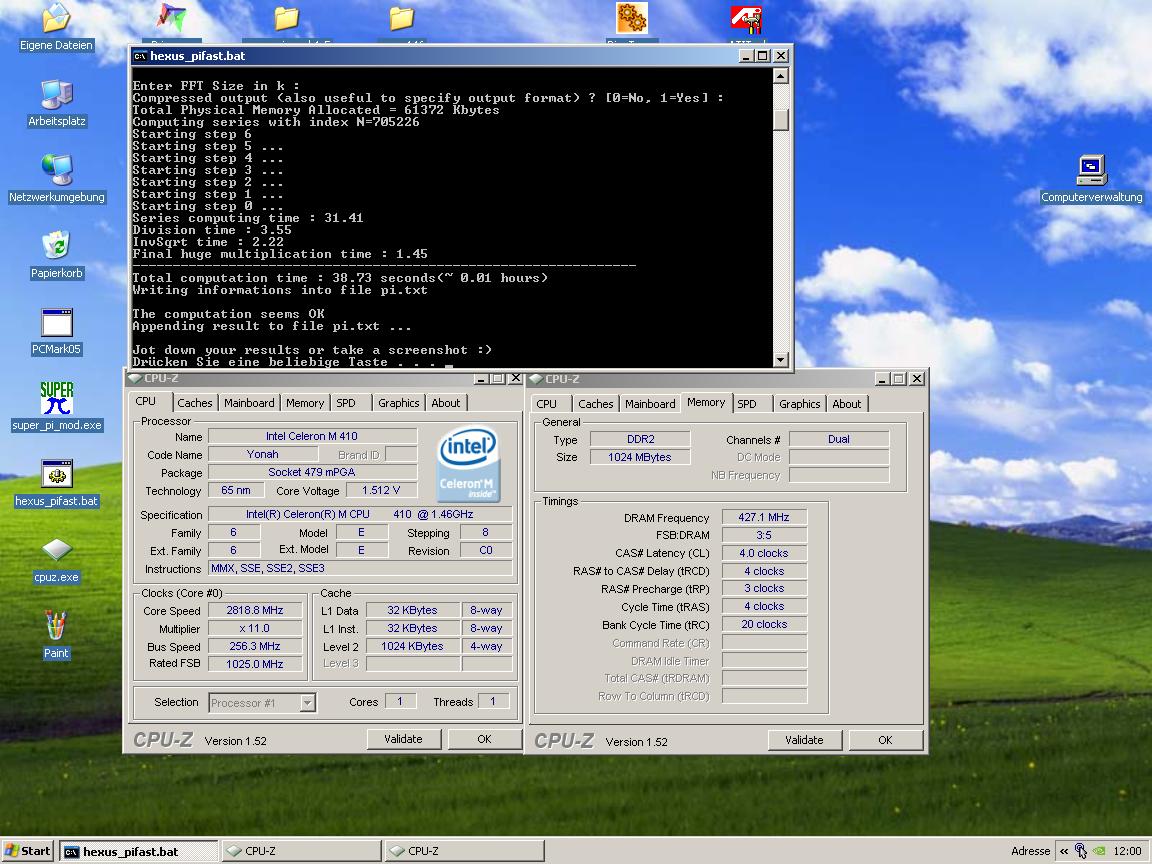The width and height of the screenshot is (1152, 864).
Task: Click Core Voltage value 1.512 V
Action: [x=381, y=490]
